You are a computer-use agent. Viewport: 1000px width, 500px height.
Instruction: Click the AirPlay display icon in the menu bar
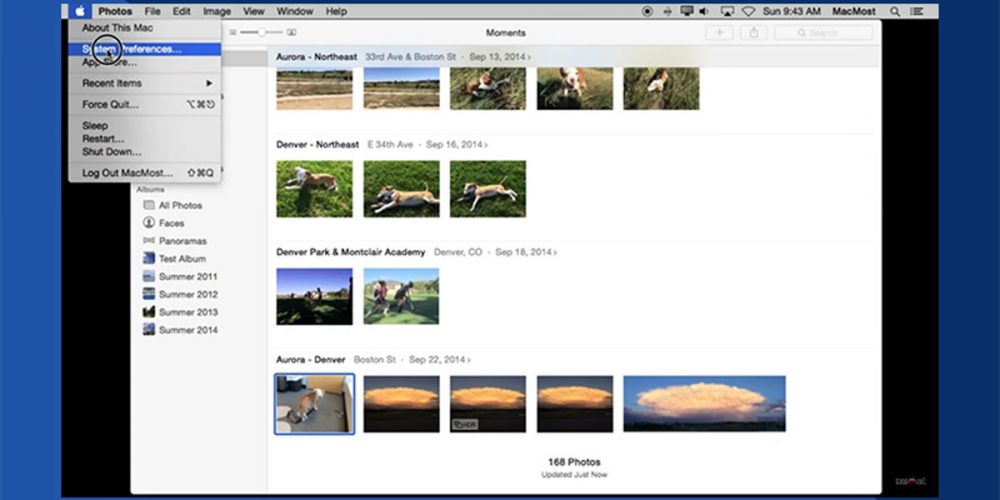(726, 11)
